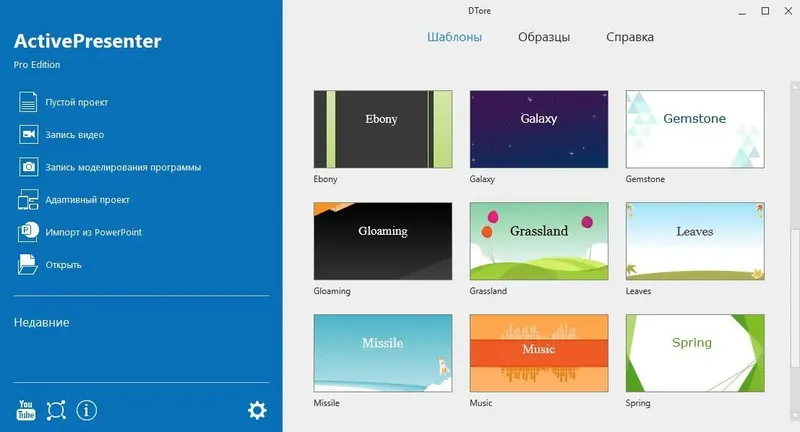Click the ActivePresenter title text
Viewport: 800px width, 432px height.
[x=87, y=41]
